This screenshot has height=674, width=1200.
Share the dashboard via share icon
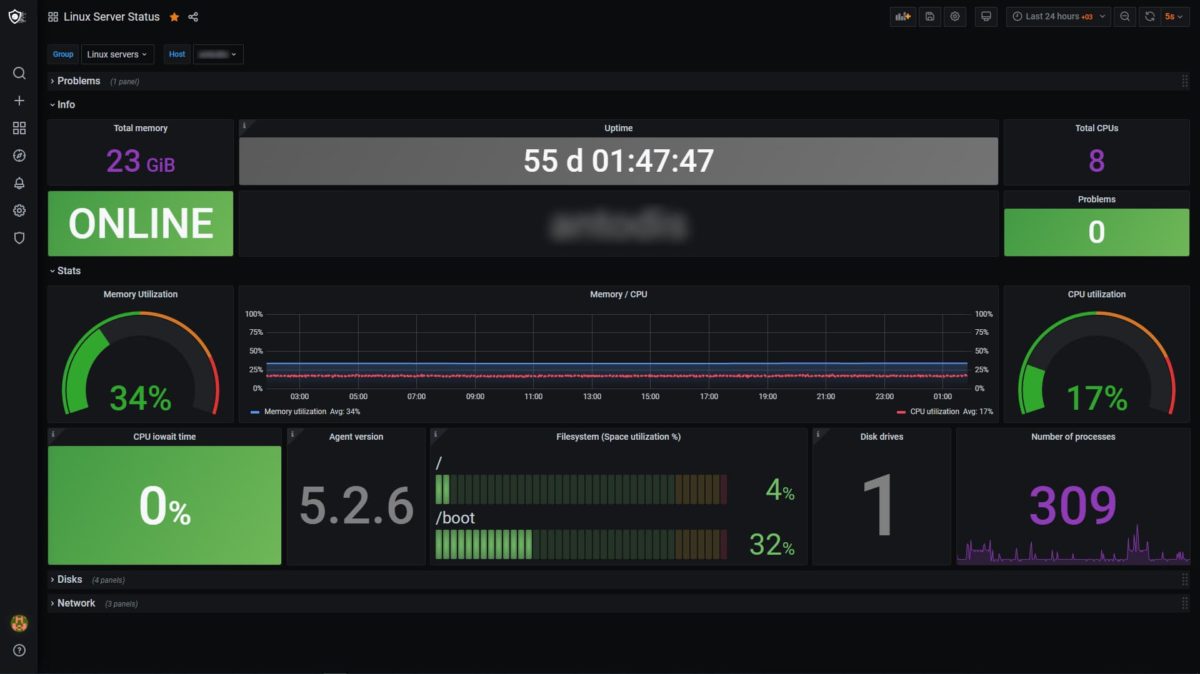(193, 17)
